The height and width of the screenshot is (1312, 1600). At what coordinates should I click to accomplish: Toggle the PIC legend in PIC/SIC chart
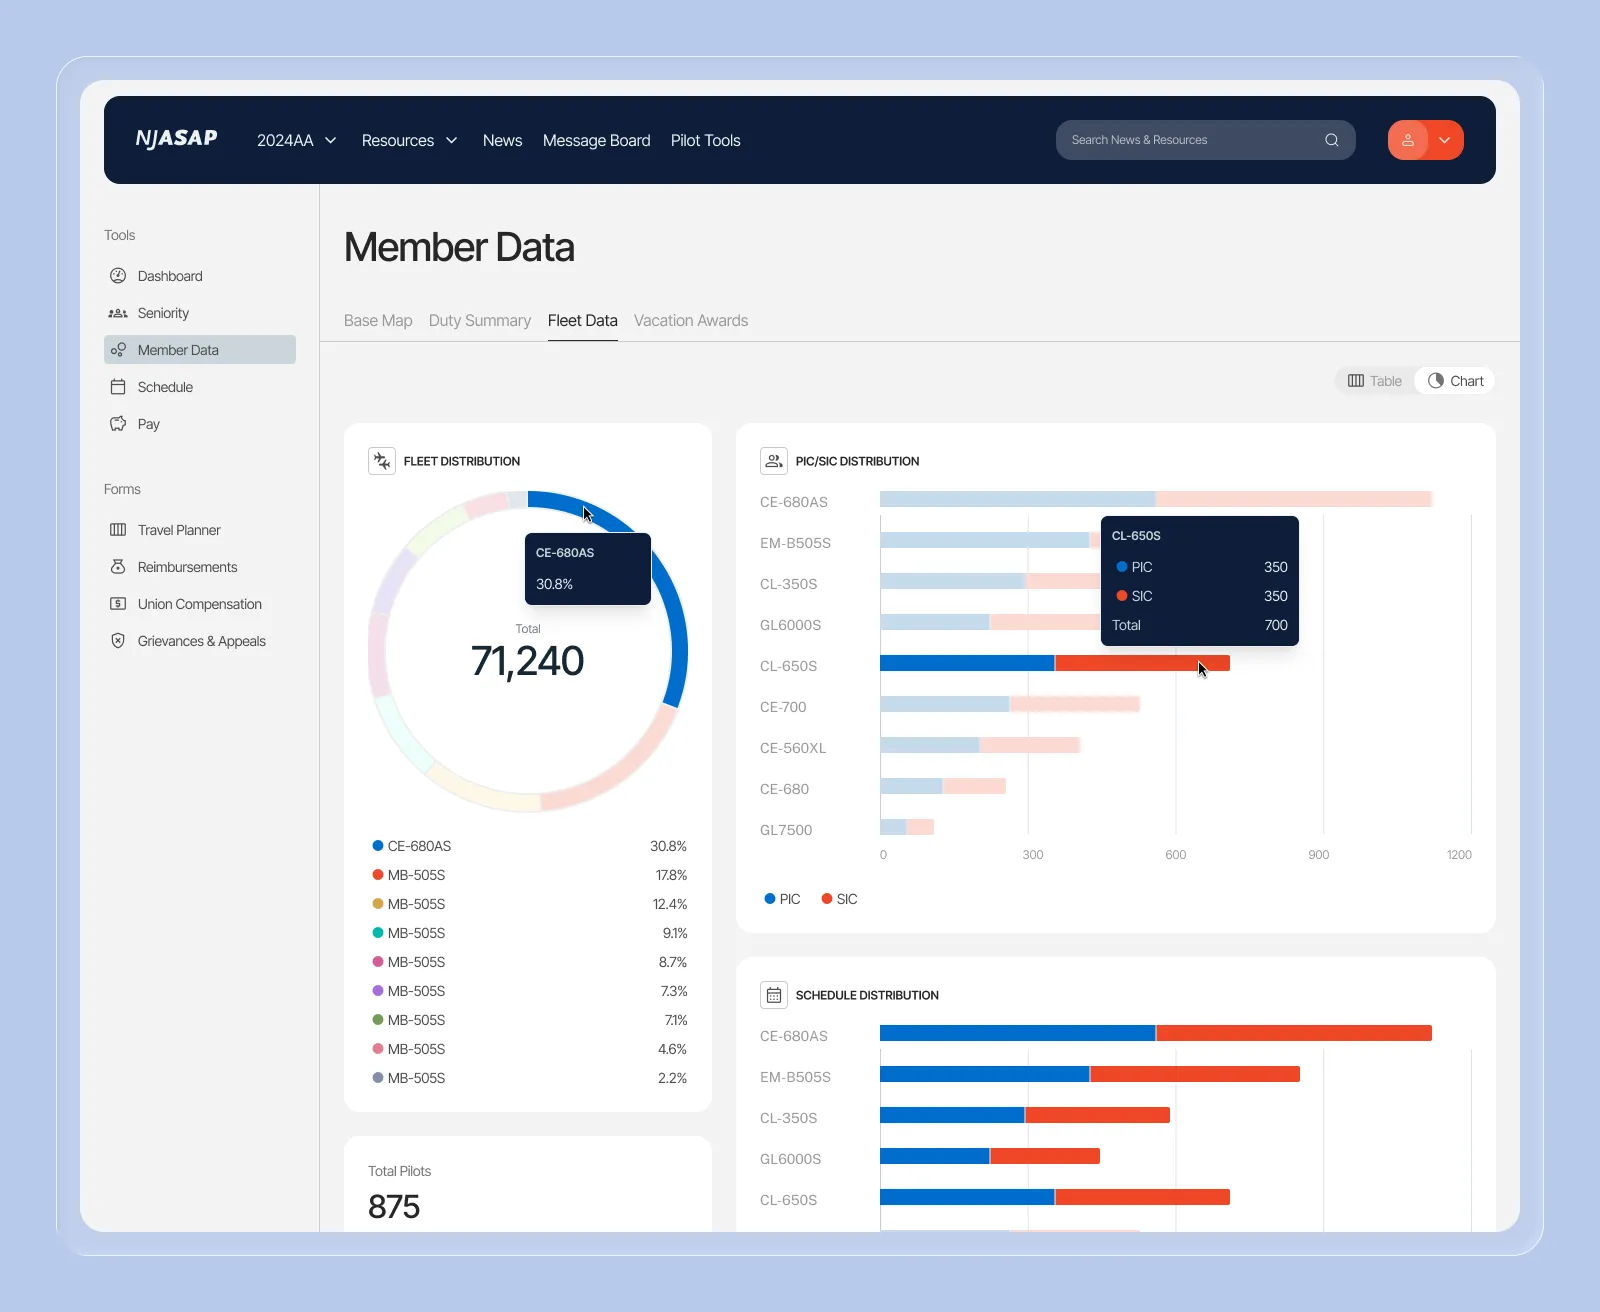tap(781, 898)
